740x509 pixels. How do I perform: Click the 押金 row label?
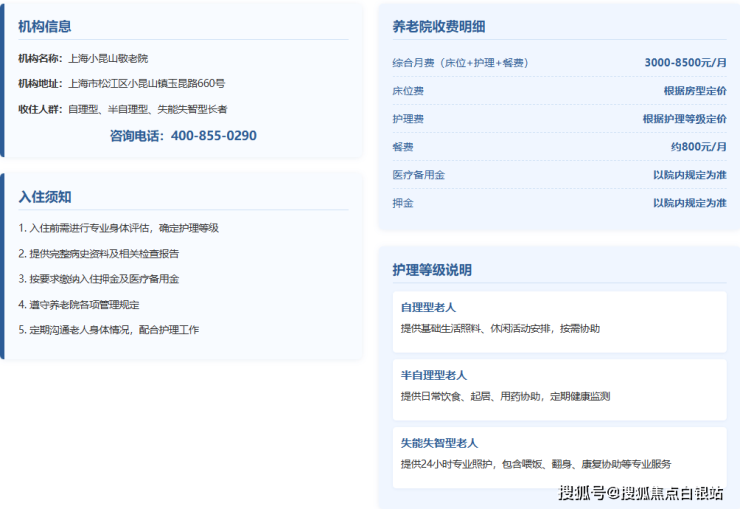point(403,203)
